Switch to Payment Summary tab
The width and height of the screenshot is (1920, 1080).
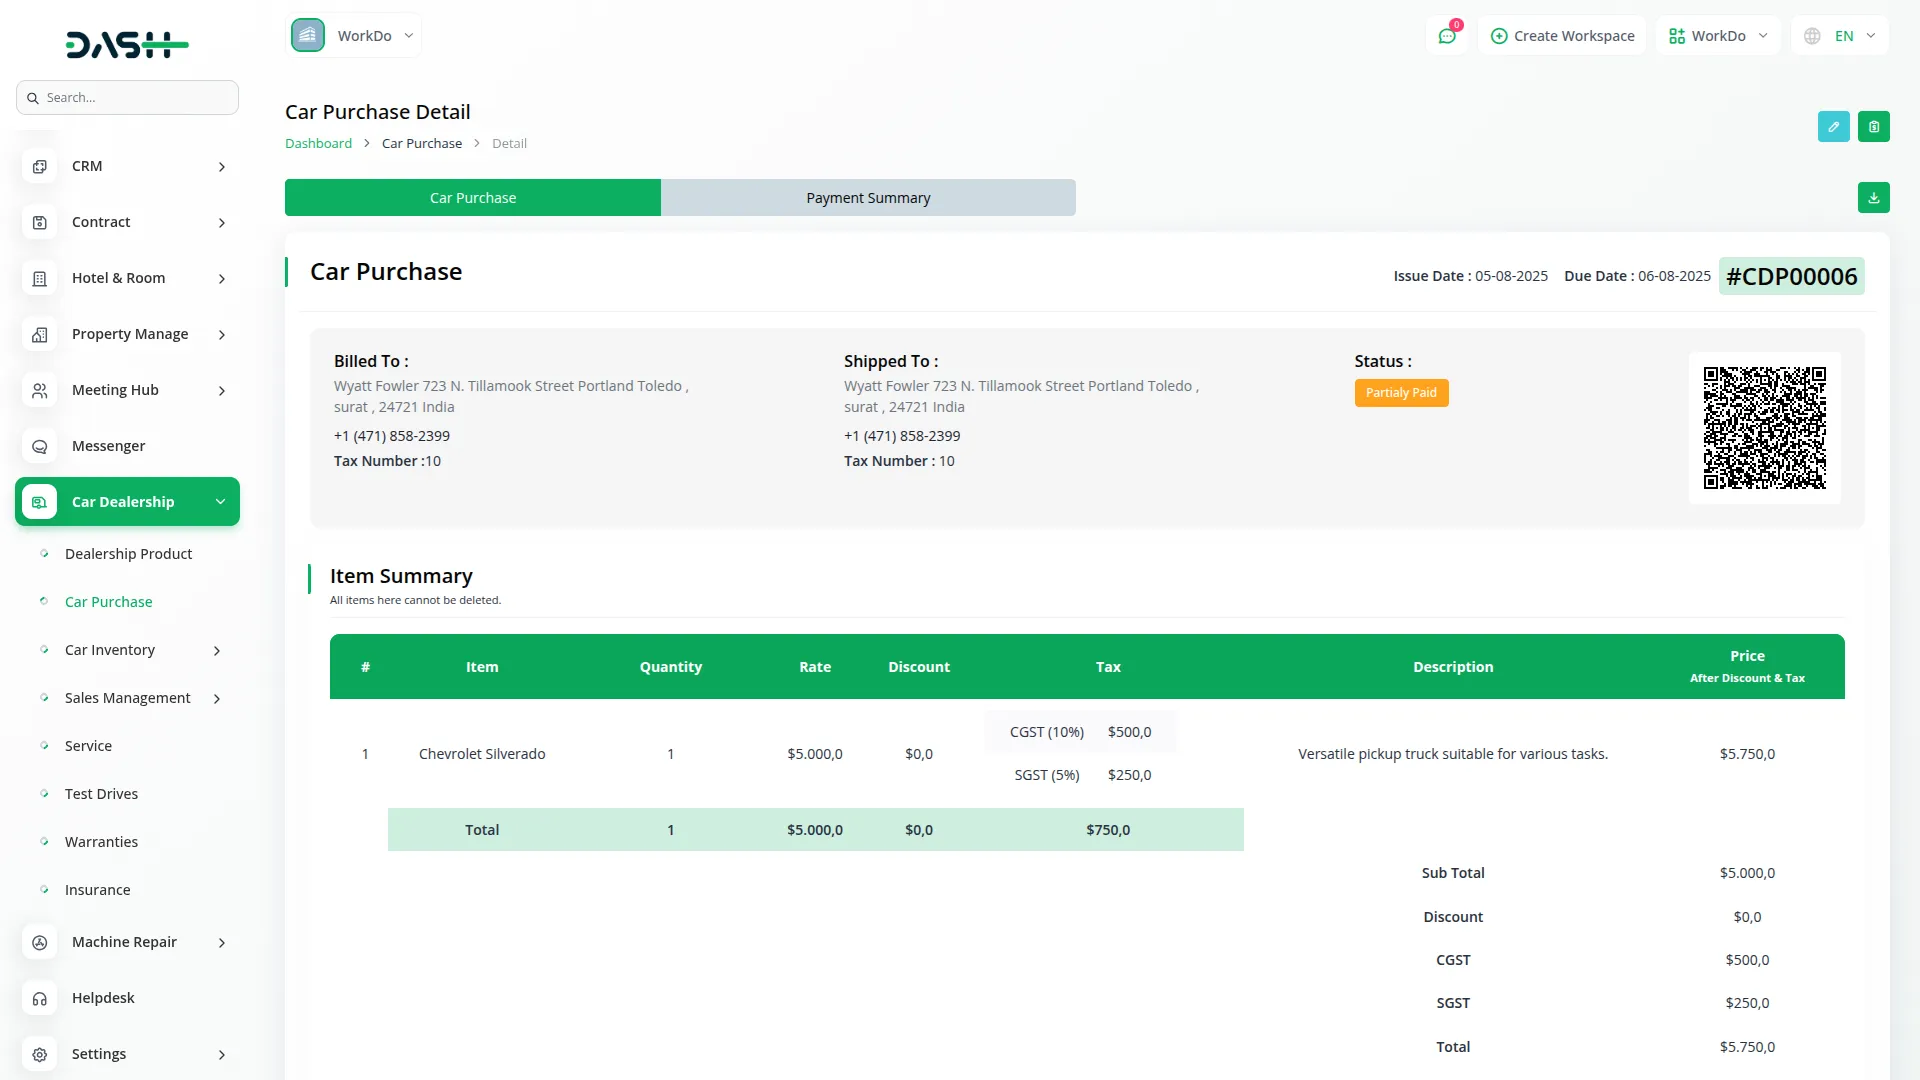(868, 198)
